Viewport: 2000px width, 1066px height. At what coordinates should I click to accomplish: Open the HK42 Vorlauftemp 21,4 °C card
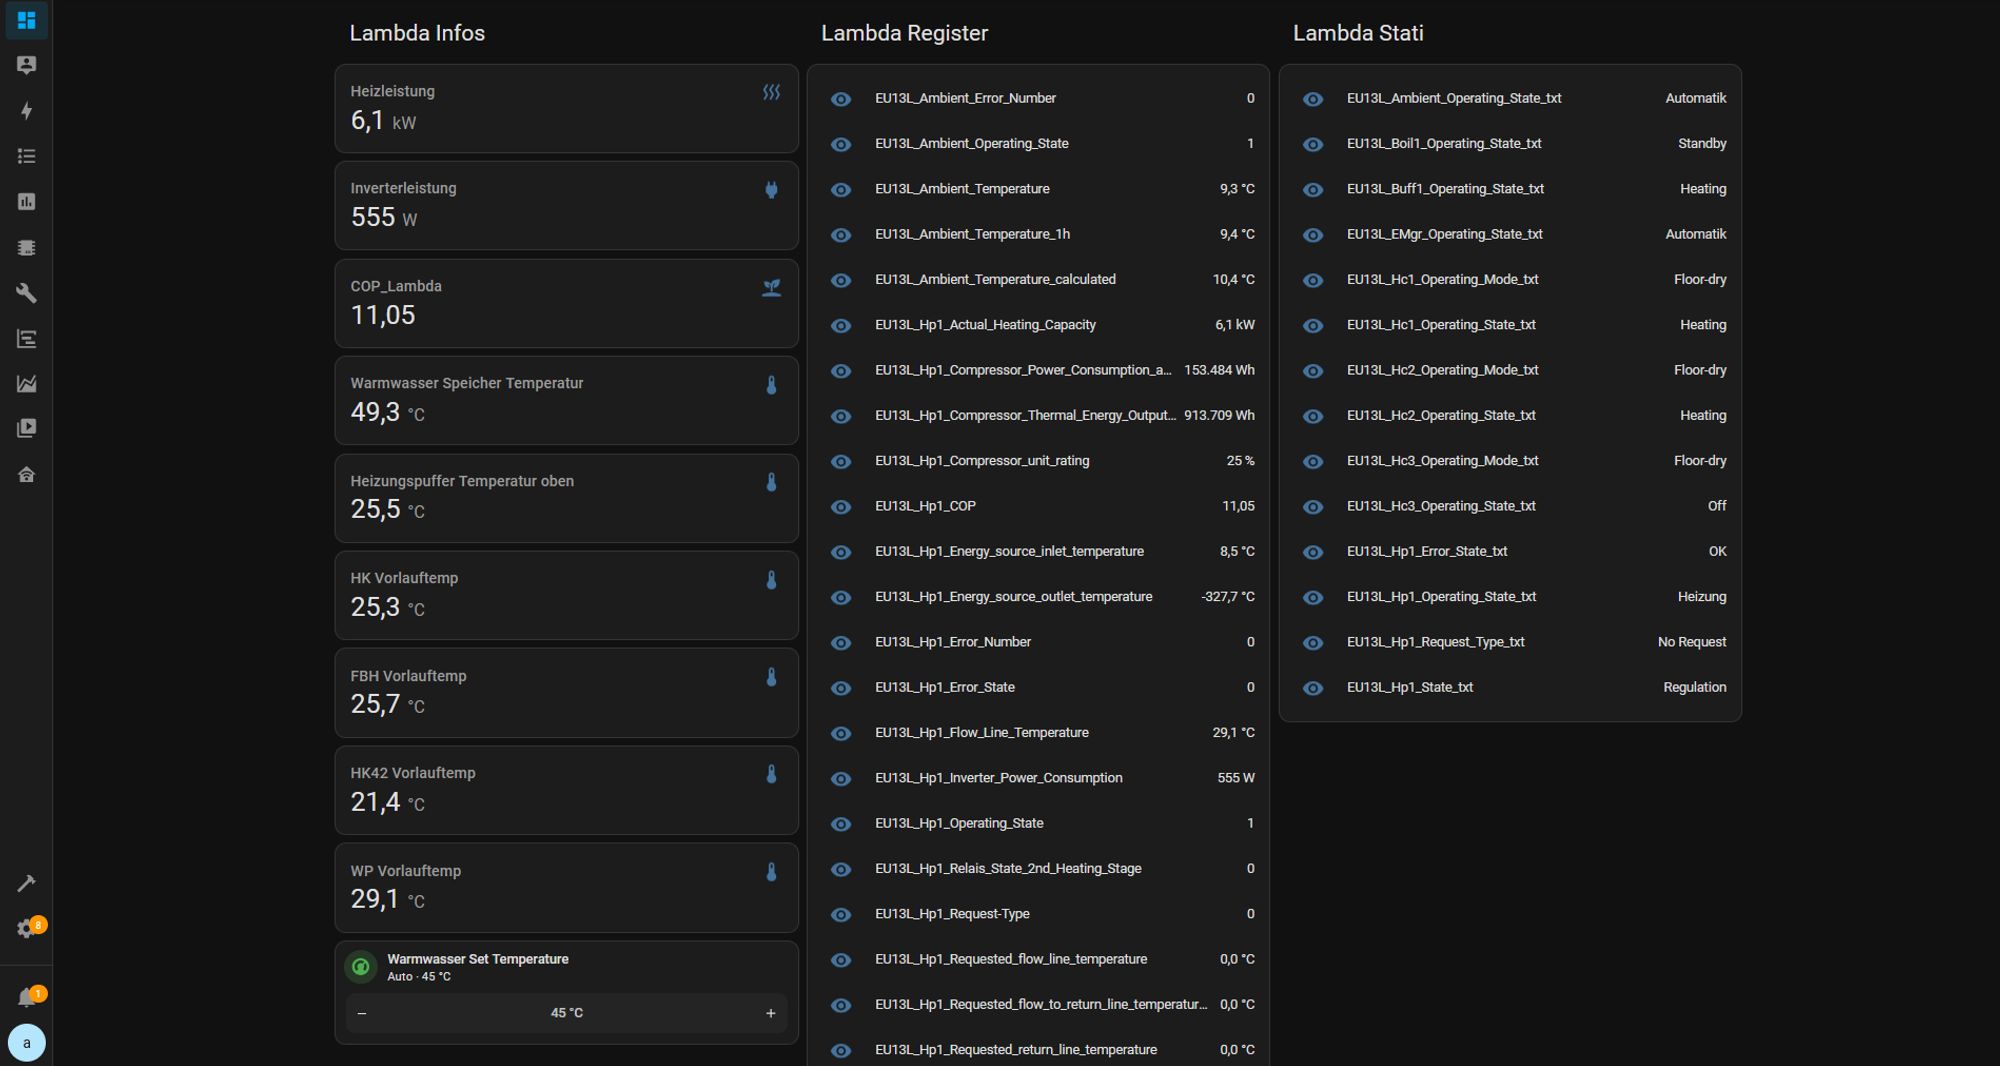(566, 790)
